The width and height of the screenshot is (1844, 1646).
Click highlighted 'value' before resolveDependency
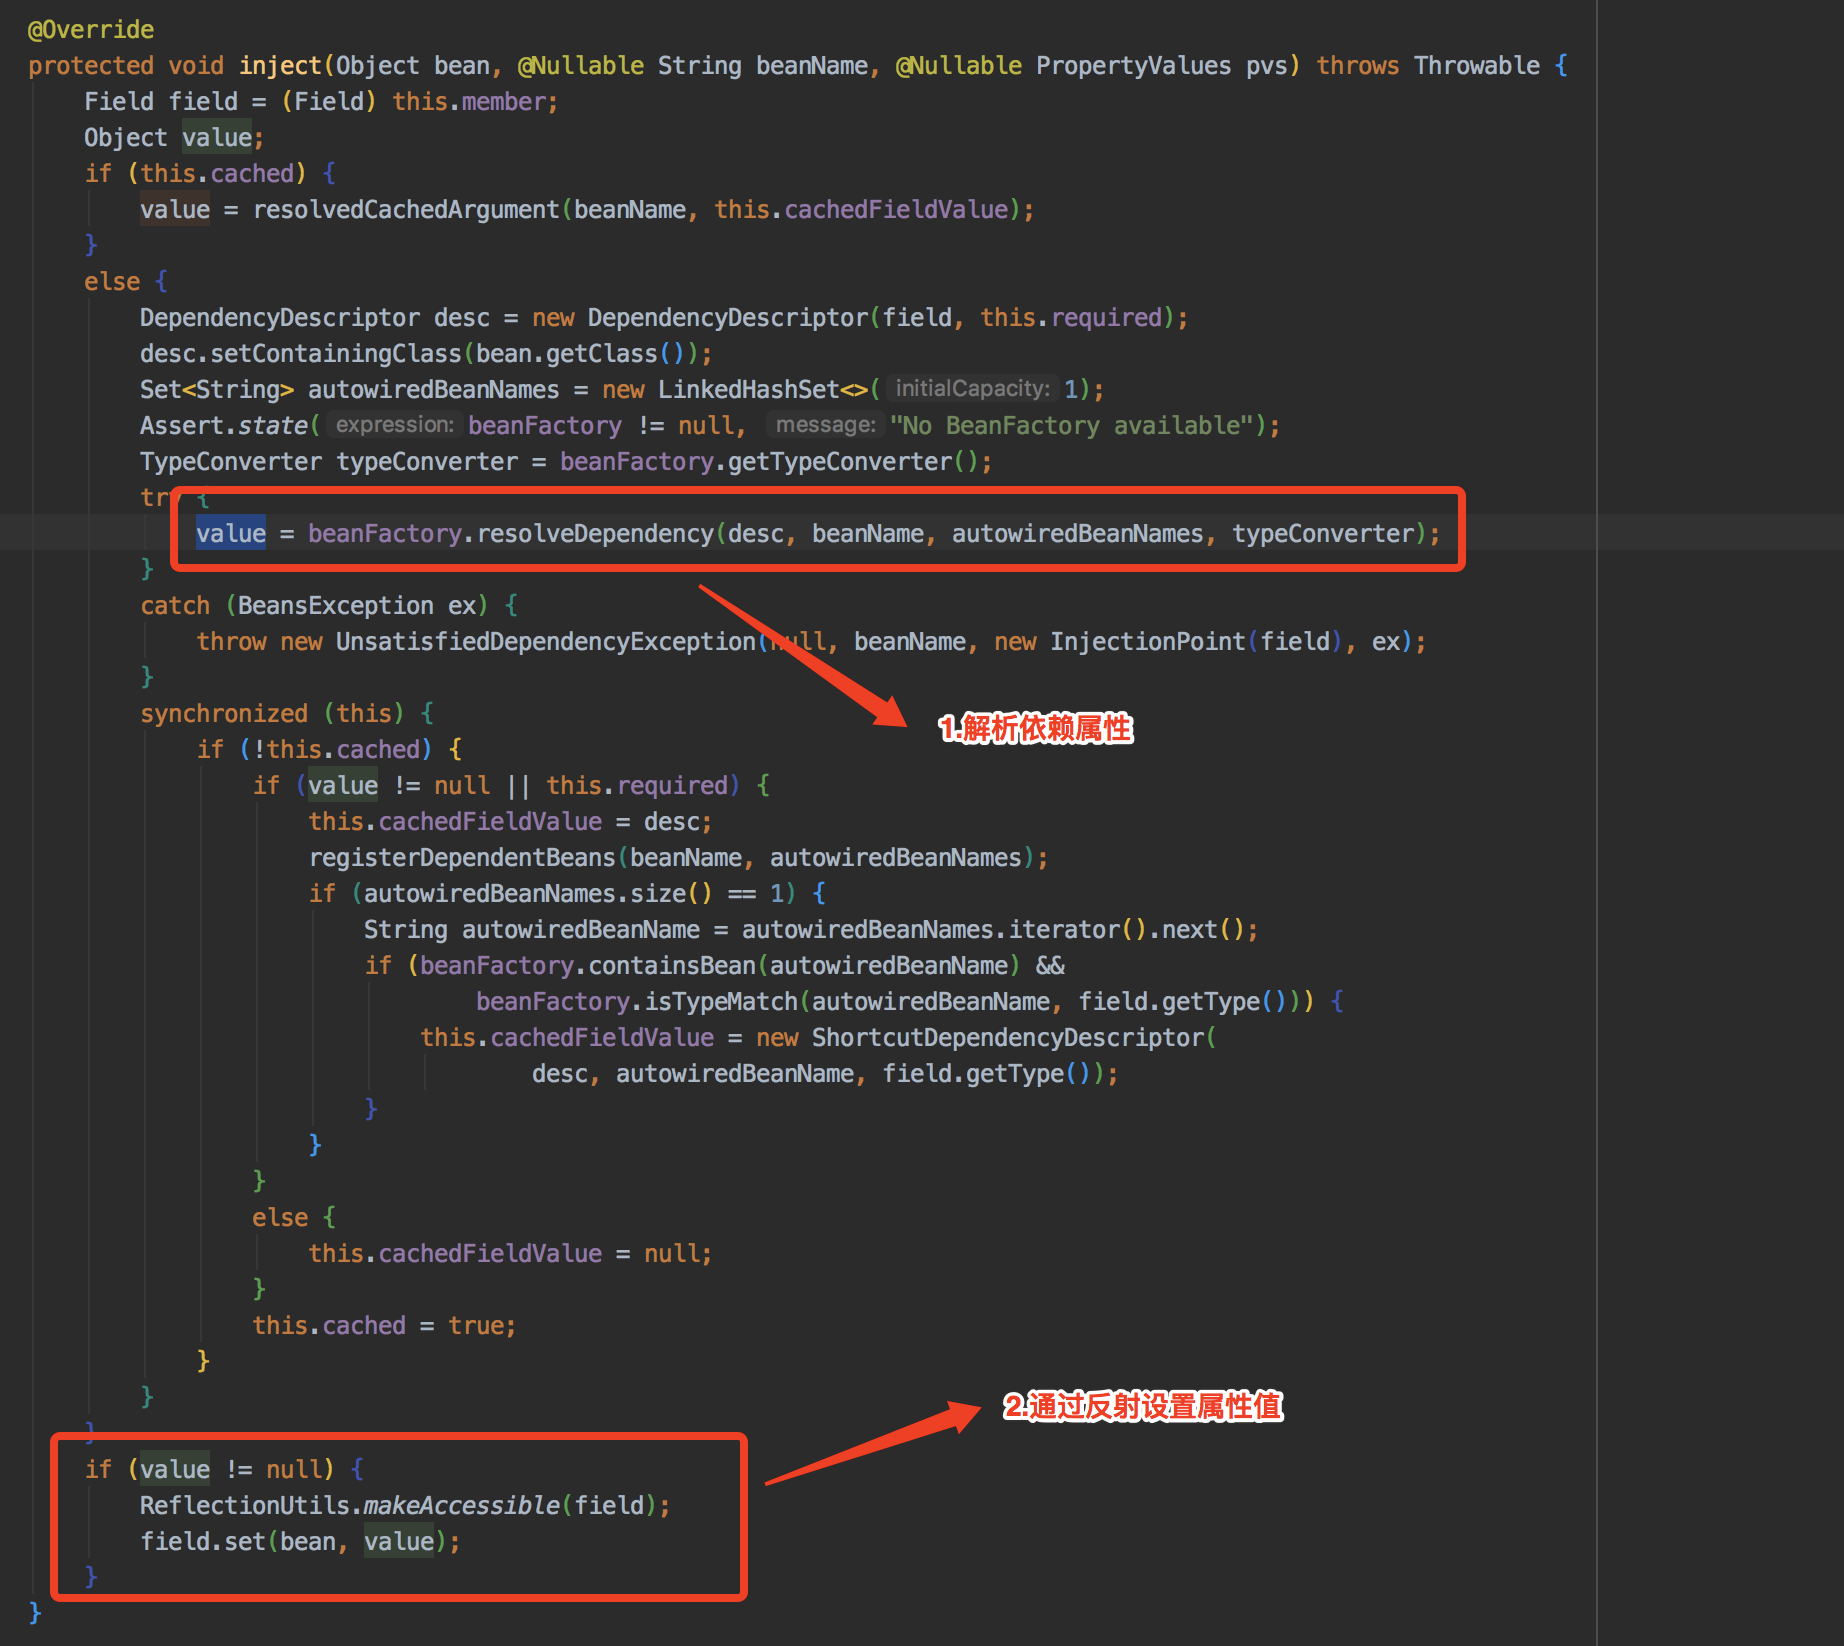pos(231,534)
